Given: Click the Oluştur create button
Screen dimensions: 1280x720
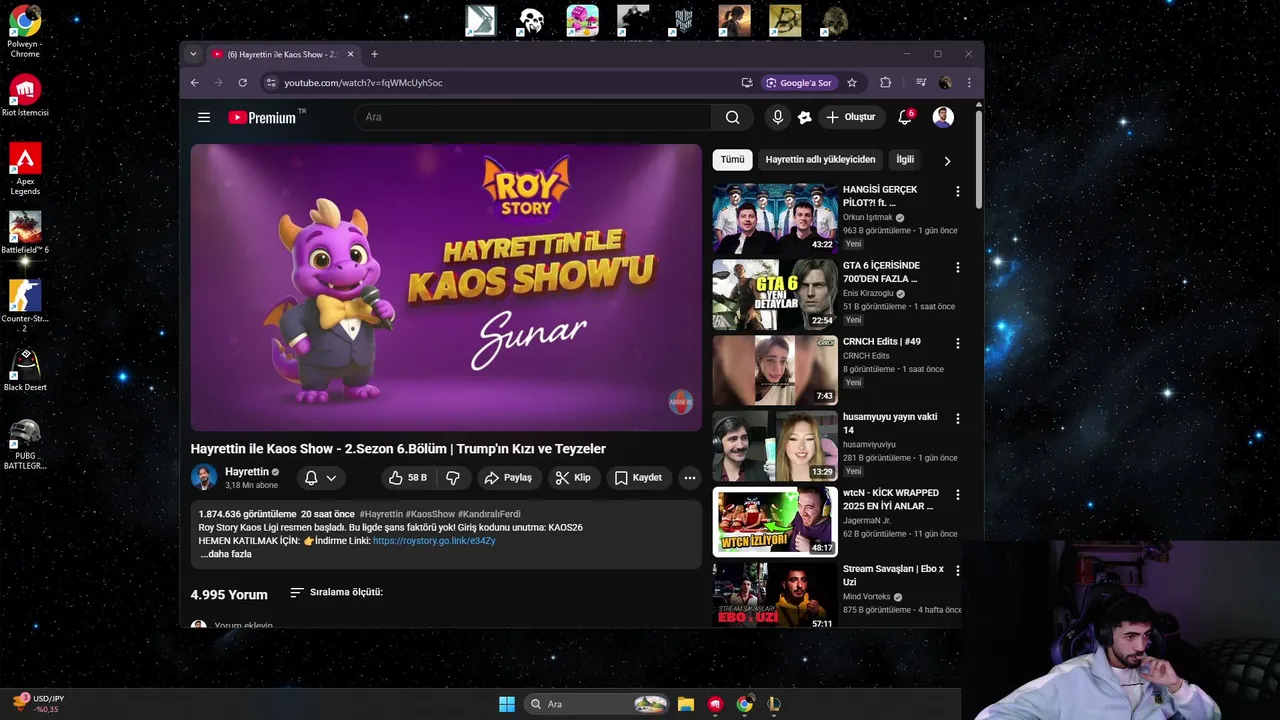Looking at the screenshot, I should (x=851, y=117).
